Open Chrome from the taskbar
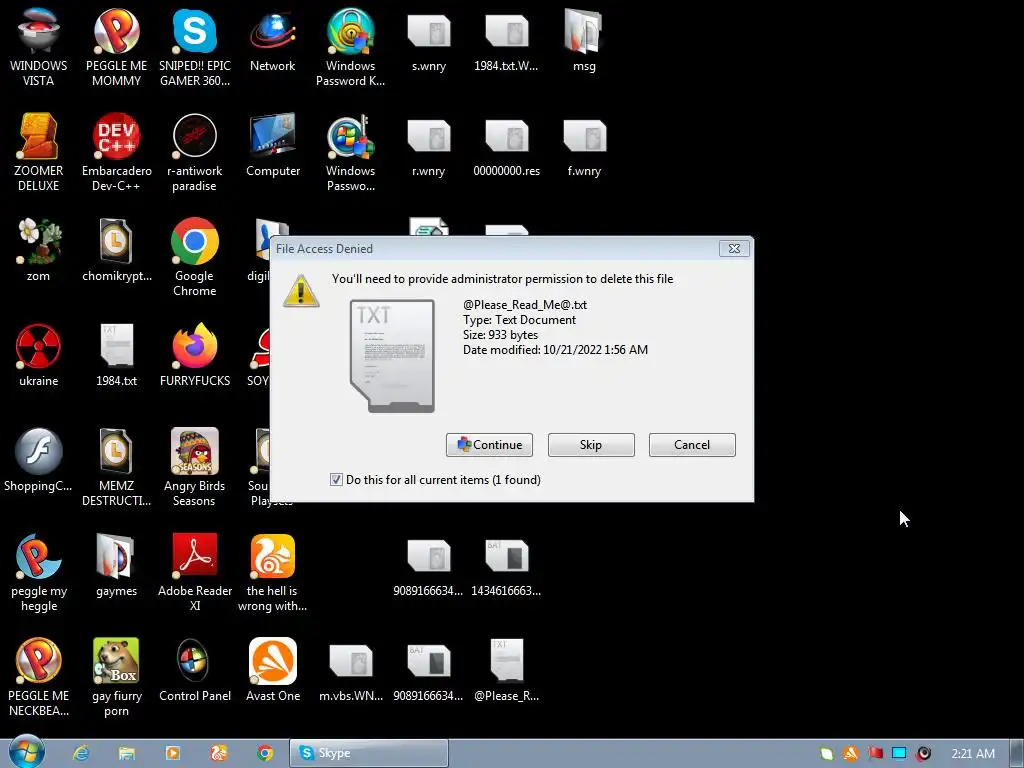The height and width of the screenshot is (768, 1024). [265, 754]
